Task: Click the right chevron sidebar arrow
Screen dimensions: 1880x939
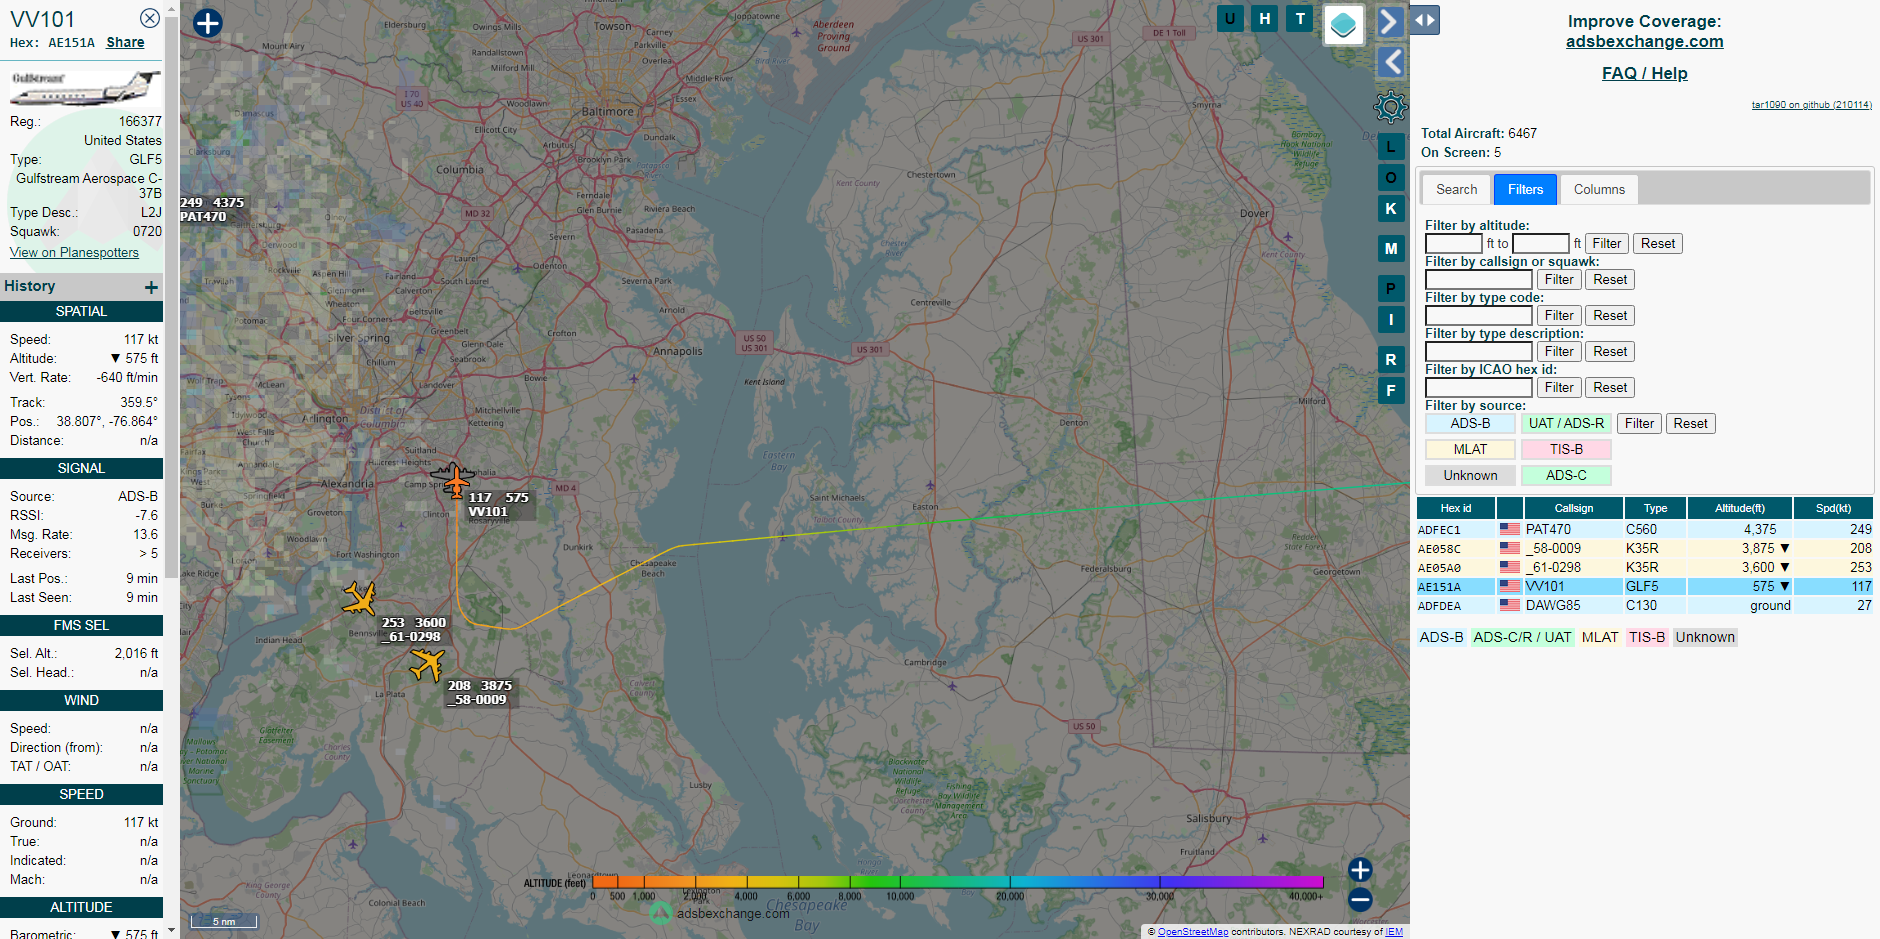Action: click(x=1390, y=22)
